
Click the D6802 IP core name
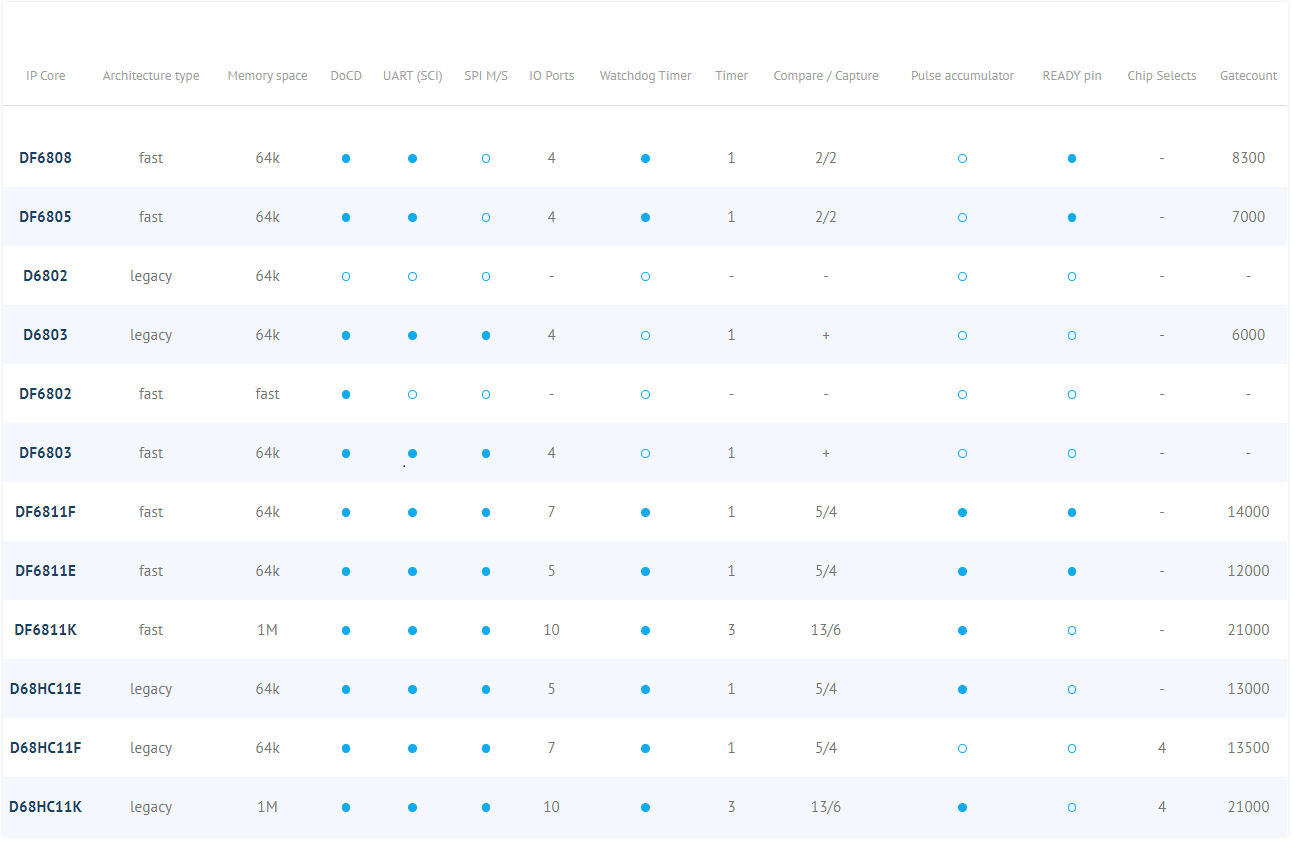pos(45,276)
